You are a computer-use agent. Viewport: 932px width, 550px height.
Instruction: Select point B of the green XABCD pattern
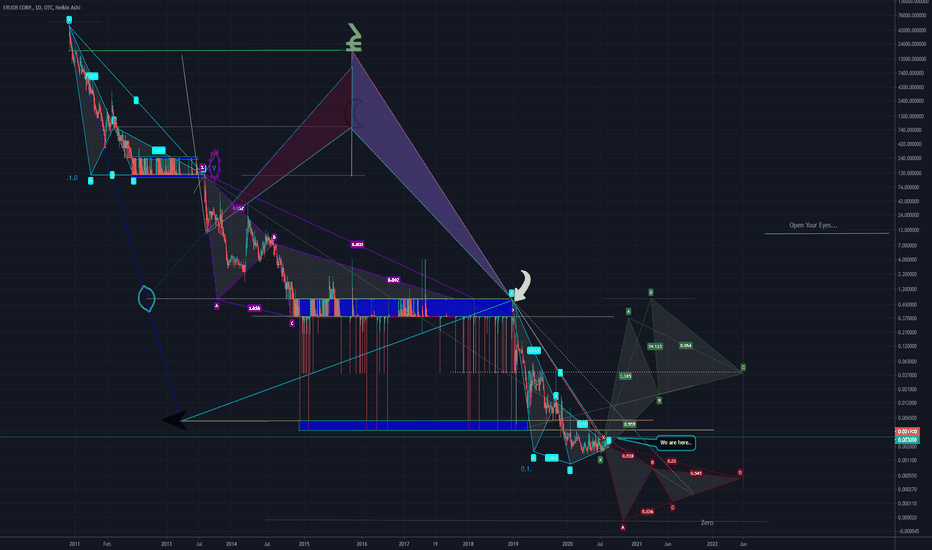pos(659,401)
